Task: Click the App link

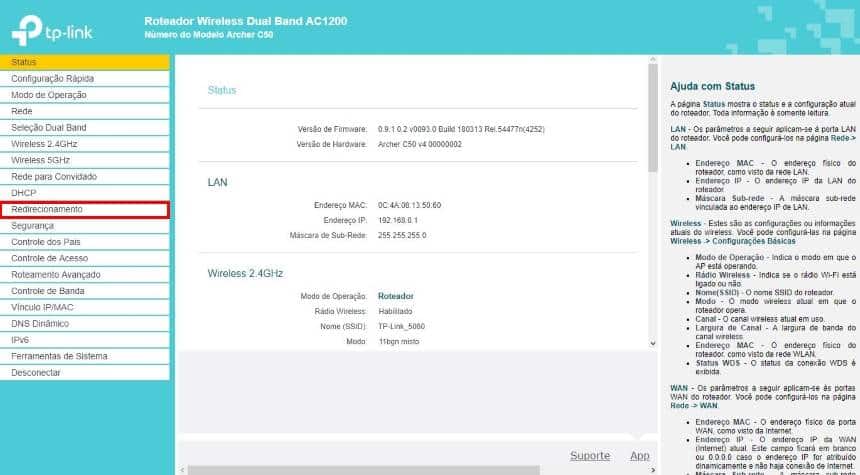Action: coord(640,456)
